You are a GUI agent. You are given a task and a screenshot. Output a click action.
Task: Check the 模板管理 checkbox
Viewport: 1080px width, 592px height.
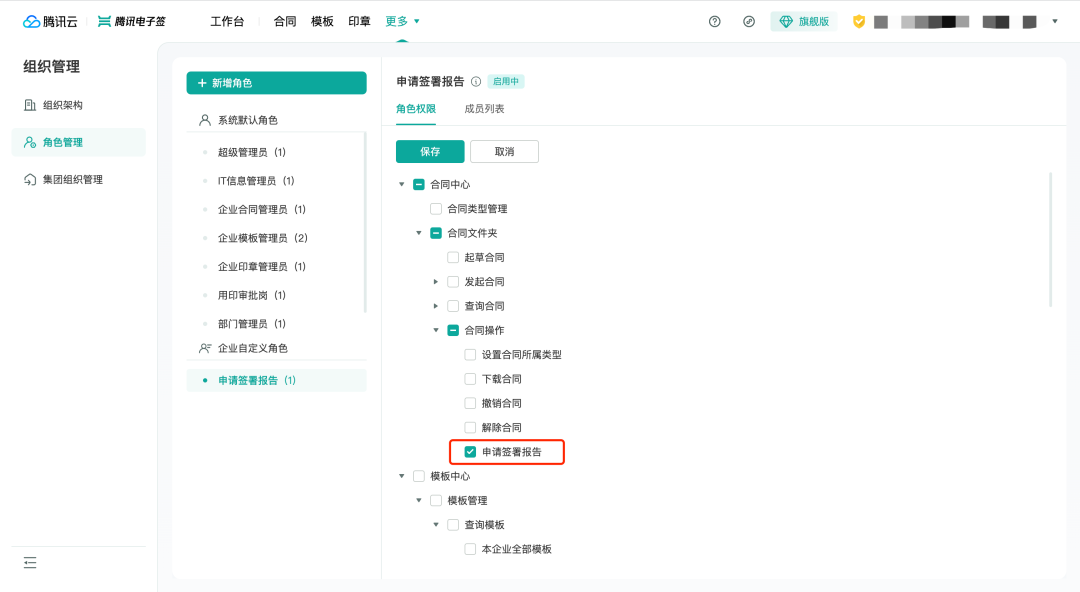tap(436, 500)
